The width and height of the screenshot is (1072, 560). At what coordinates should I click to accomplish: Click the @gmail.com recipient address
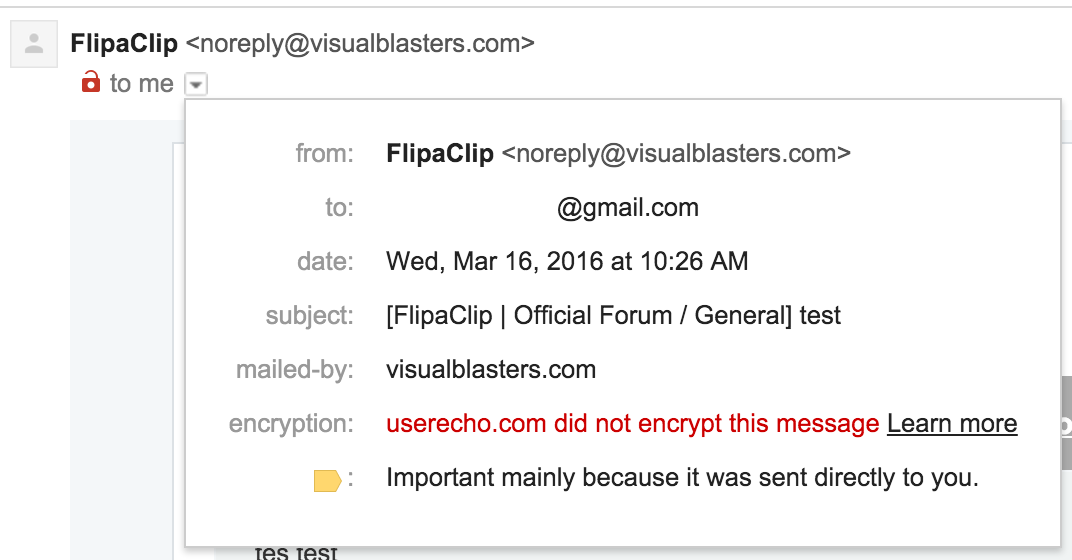tap(628, 208)
